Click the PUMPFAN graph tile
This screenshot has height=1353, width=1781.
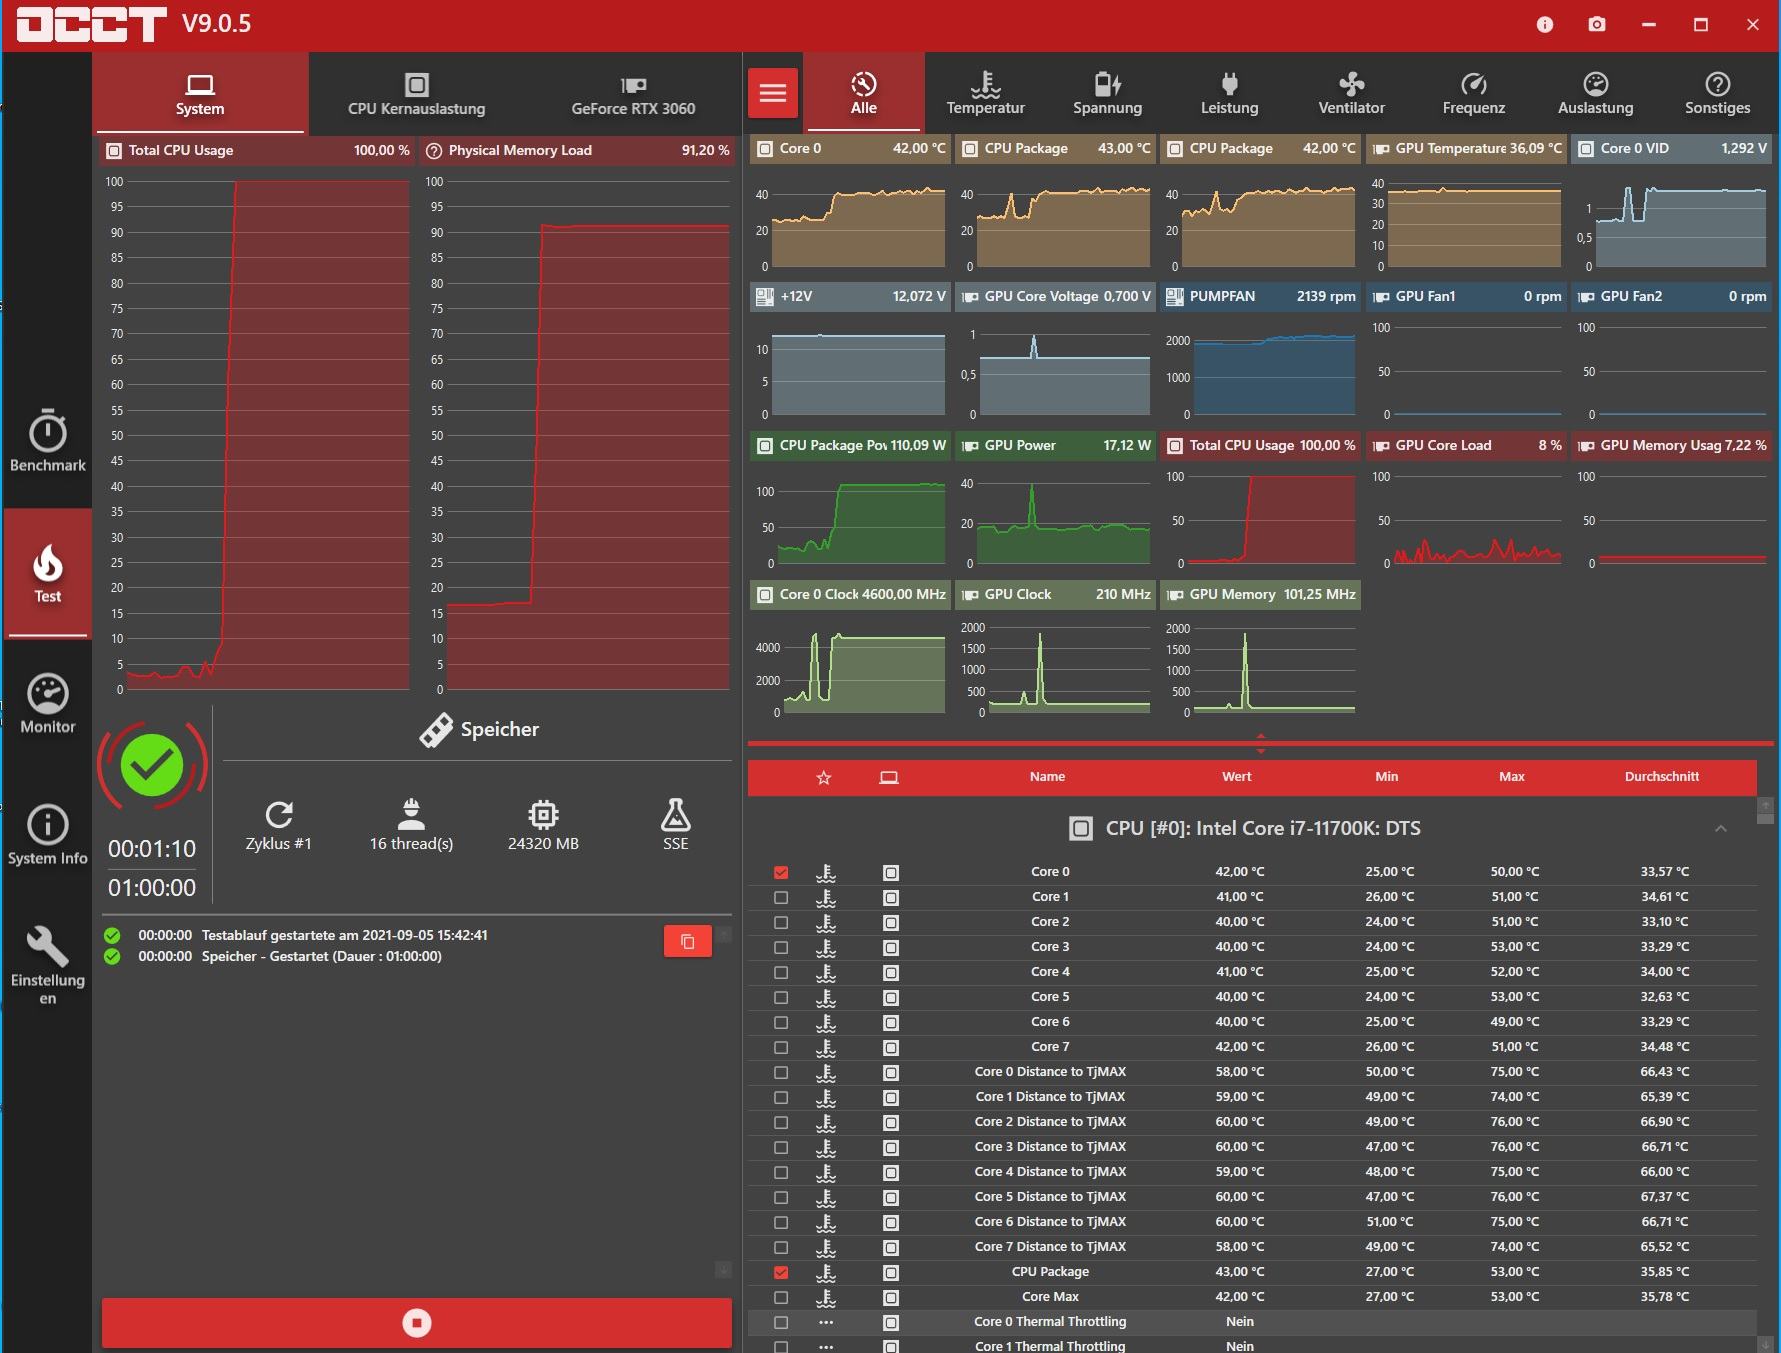pyautogui.click(x=1260, y=354)
